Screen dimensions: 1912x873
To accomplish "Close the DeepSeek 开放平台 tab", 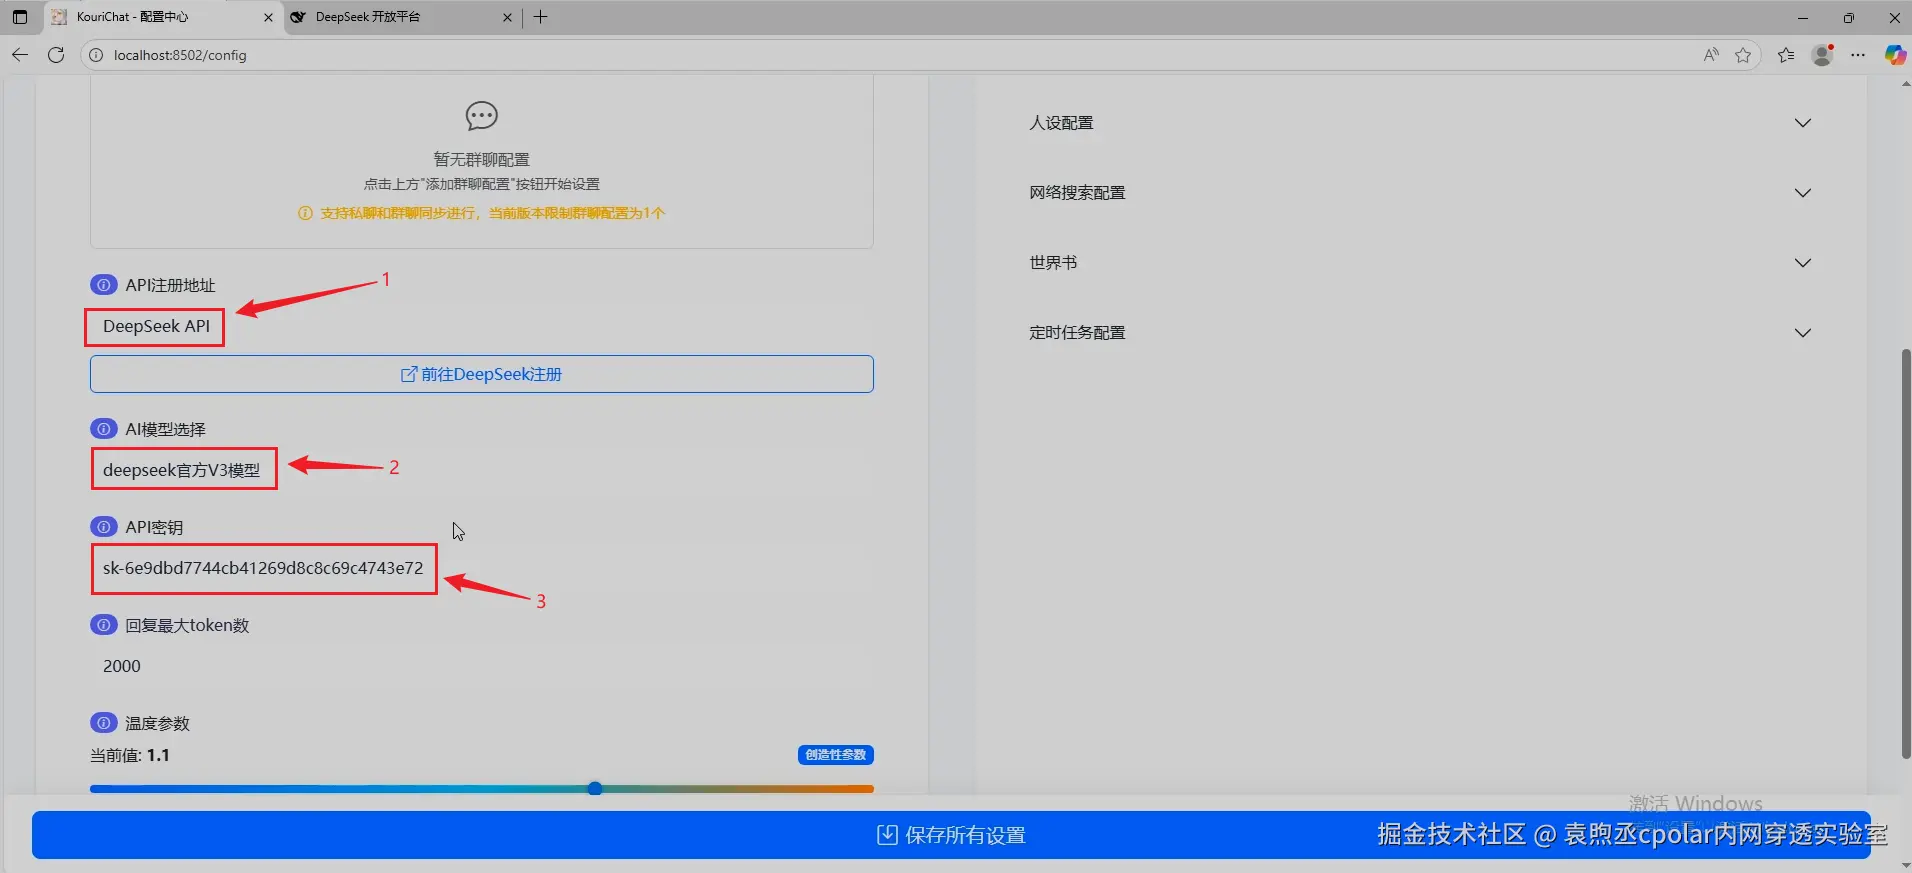I will [507, 17].
